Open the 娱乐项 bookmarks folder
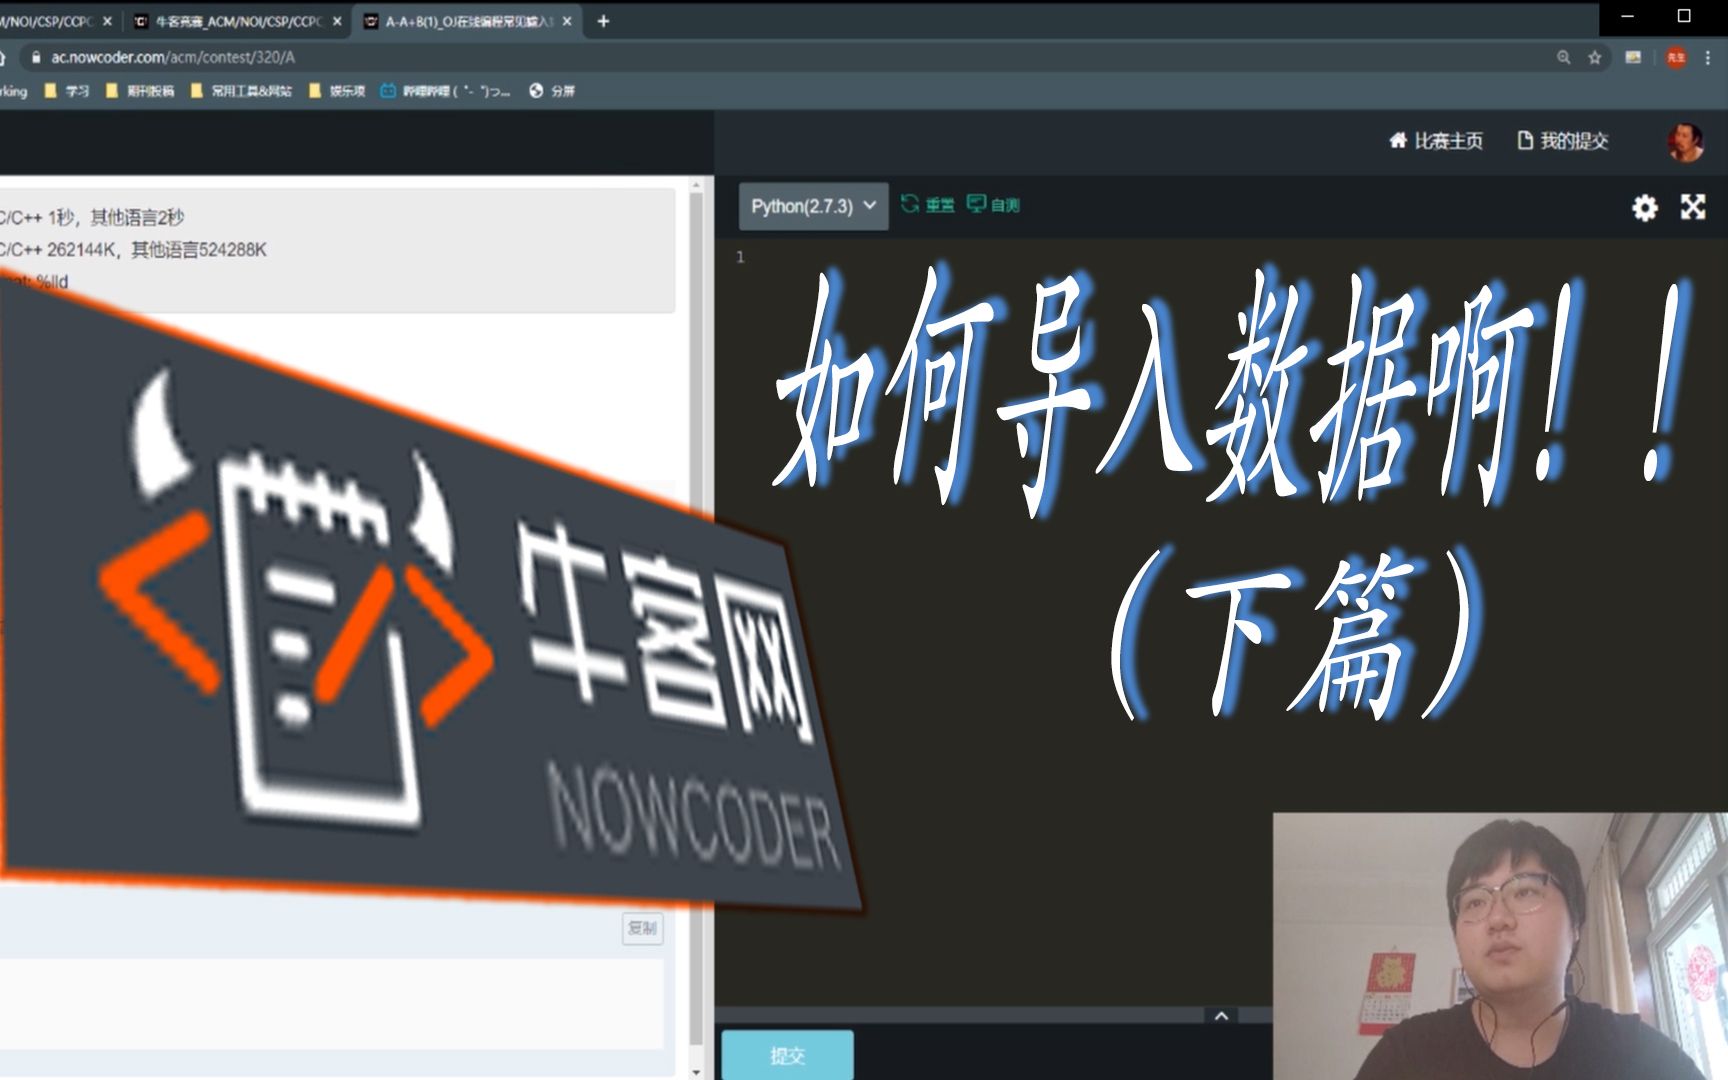Viewport: 1728px width, 1080px height. coord(337,91)
